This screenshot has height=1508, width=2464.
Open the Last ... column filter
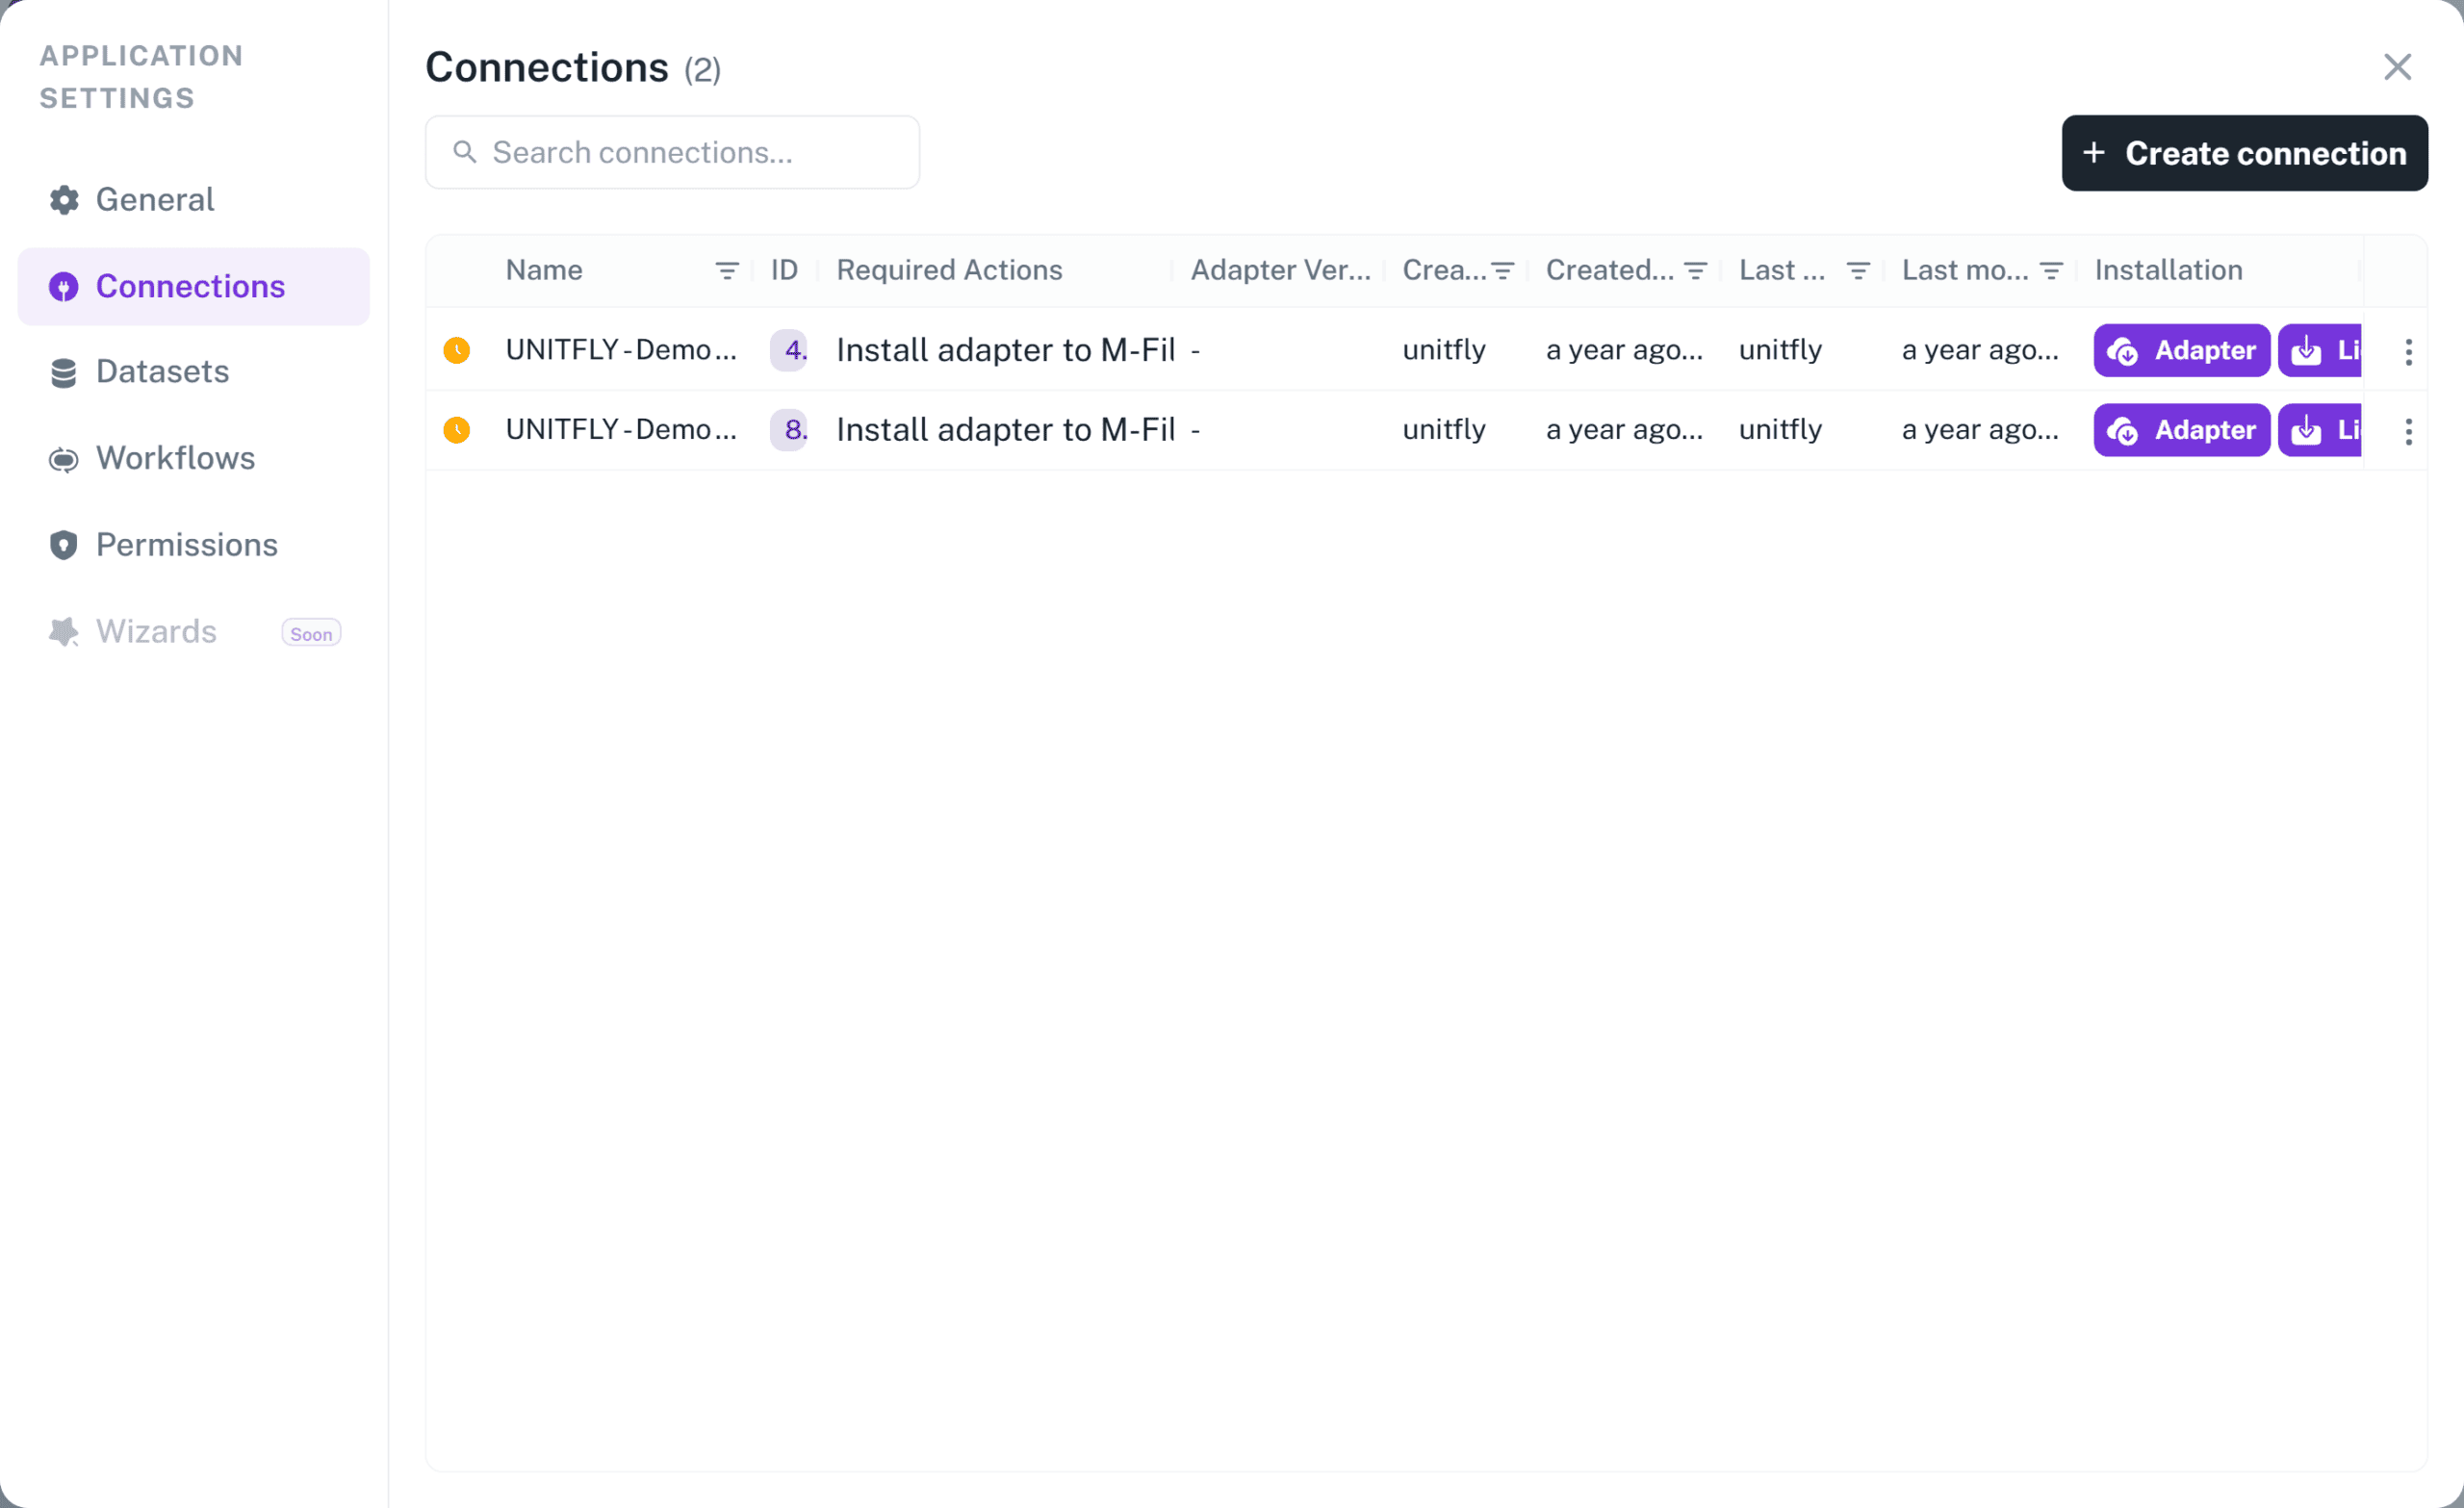tap(1858, 270)
